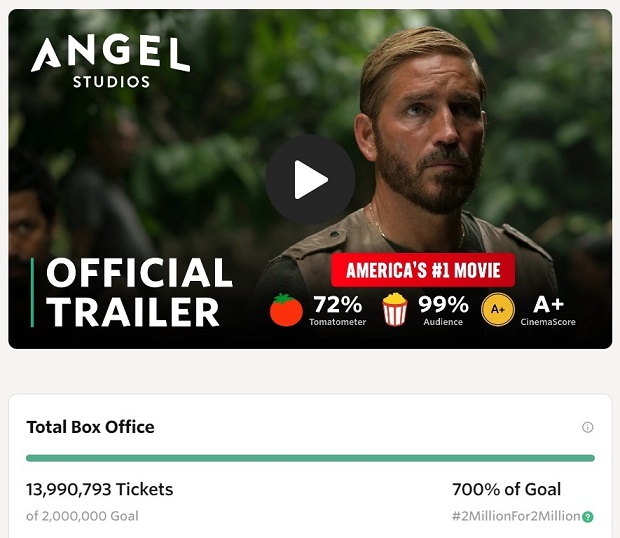Image resolution: width=620 pixels, height=538 pixels.
Task: Select the 72% Tomatometer score
Action: 338,304
